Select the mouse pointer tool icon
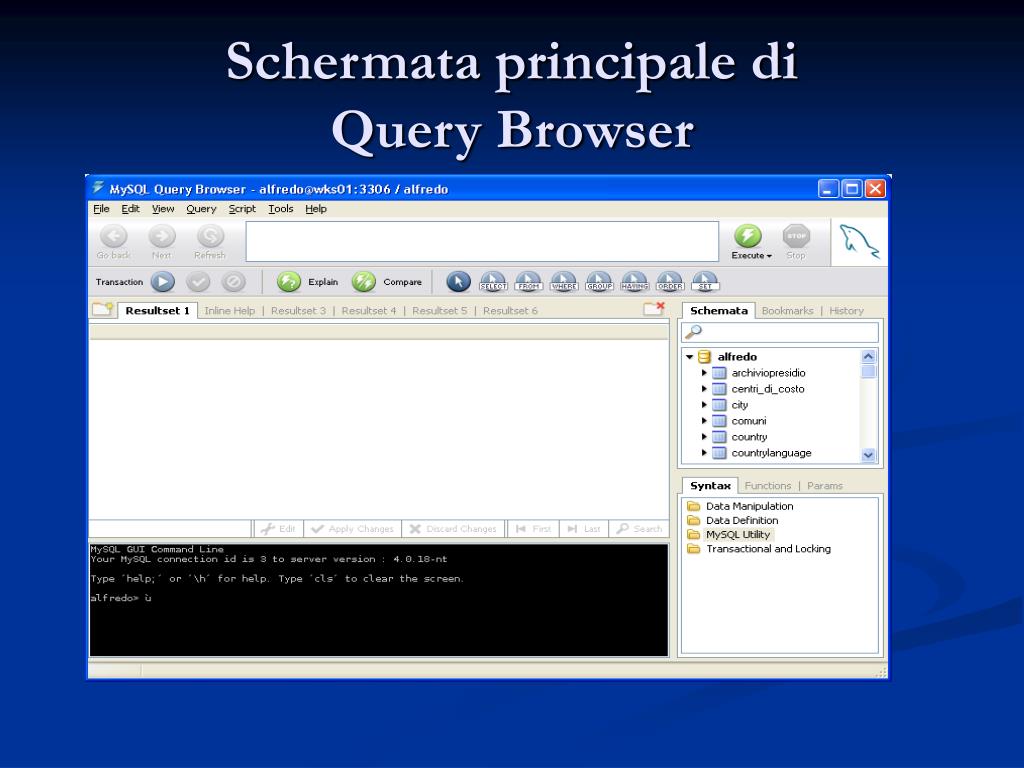This screenshot has width=1024, height=768. 458,282
